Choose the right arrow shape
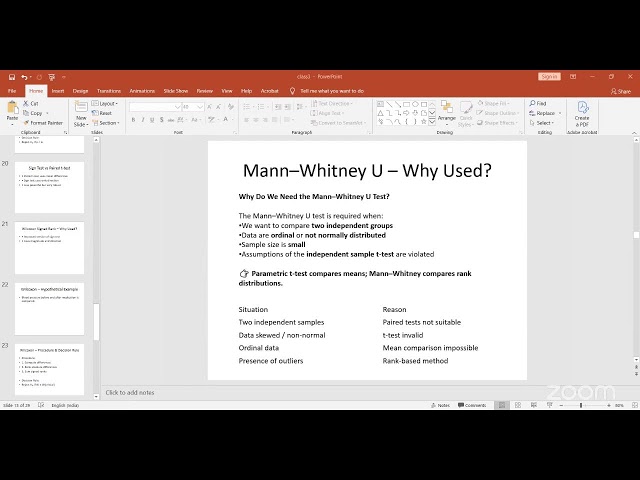This screenshot has height=480, width=640. 407,113
